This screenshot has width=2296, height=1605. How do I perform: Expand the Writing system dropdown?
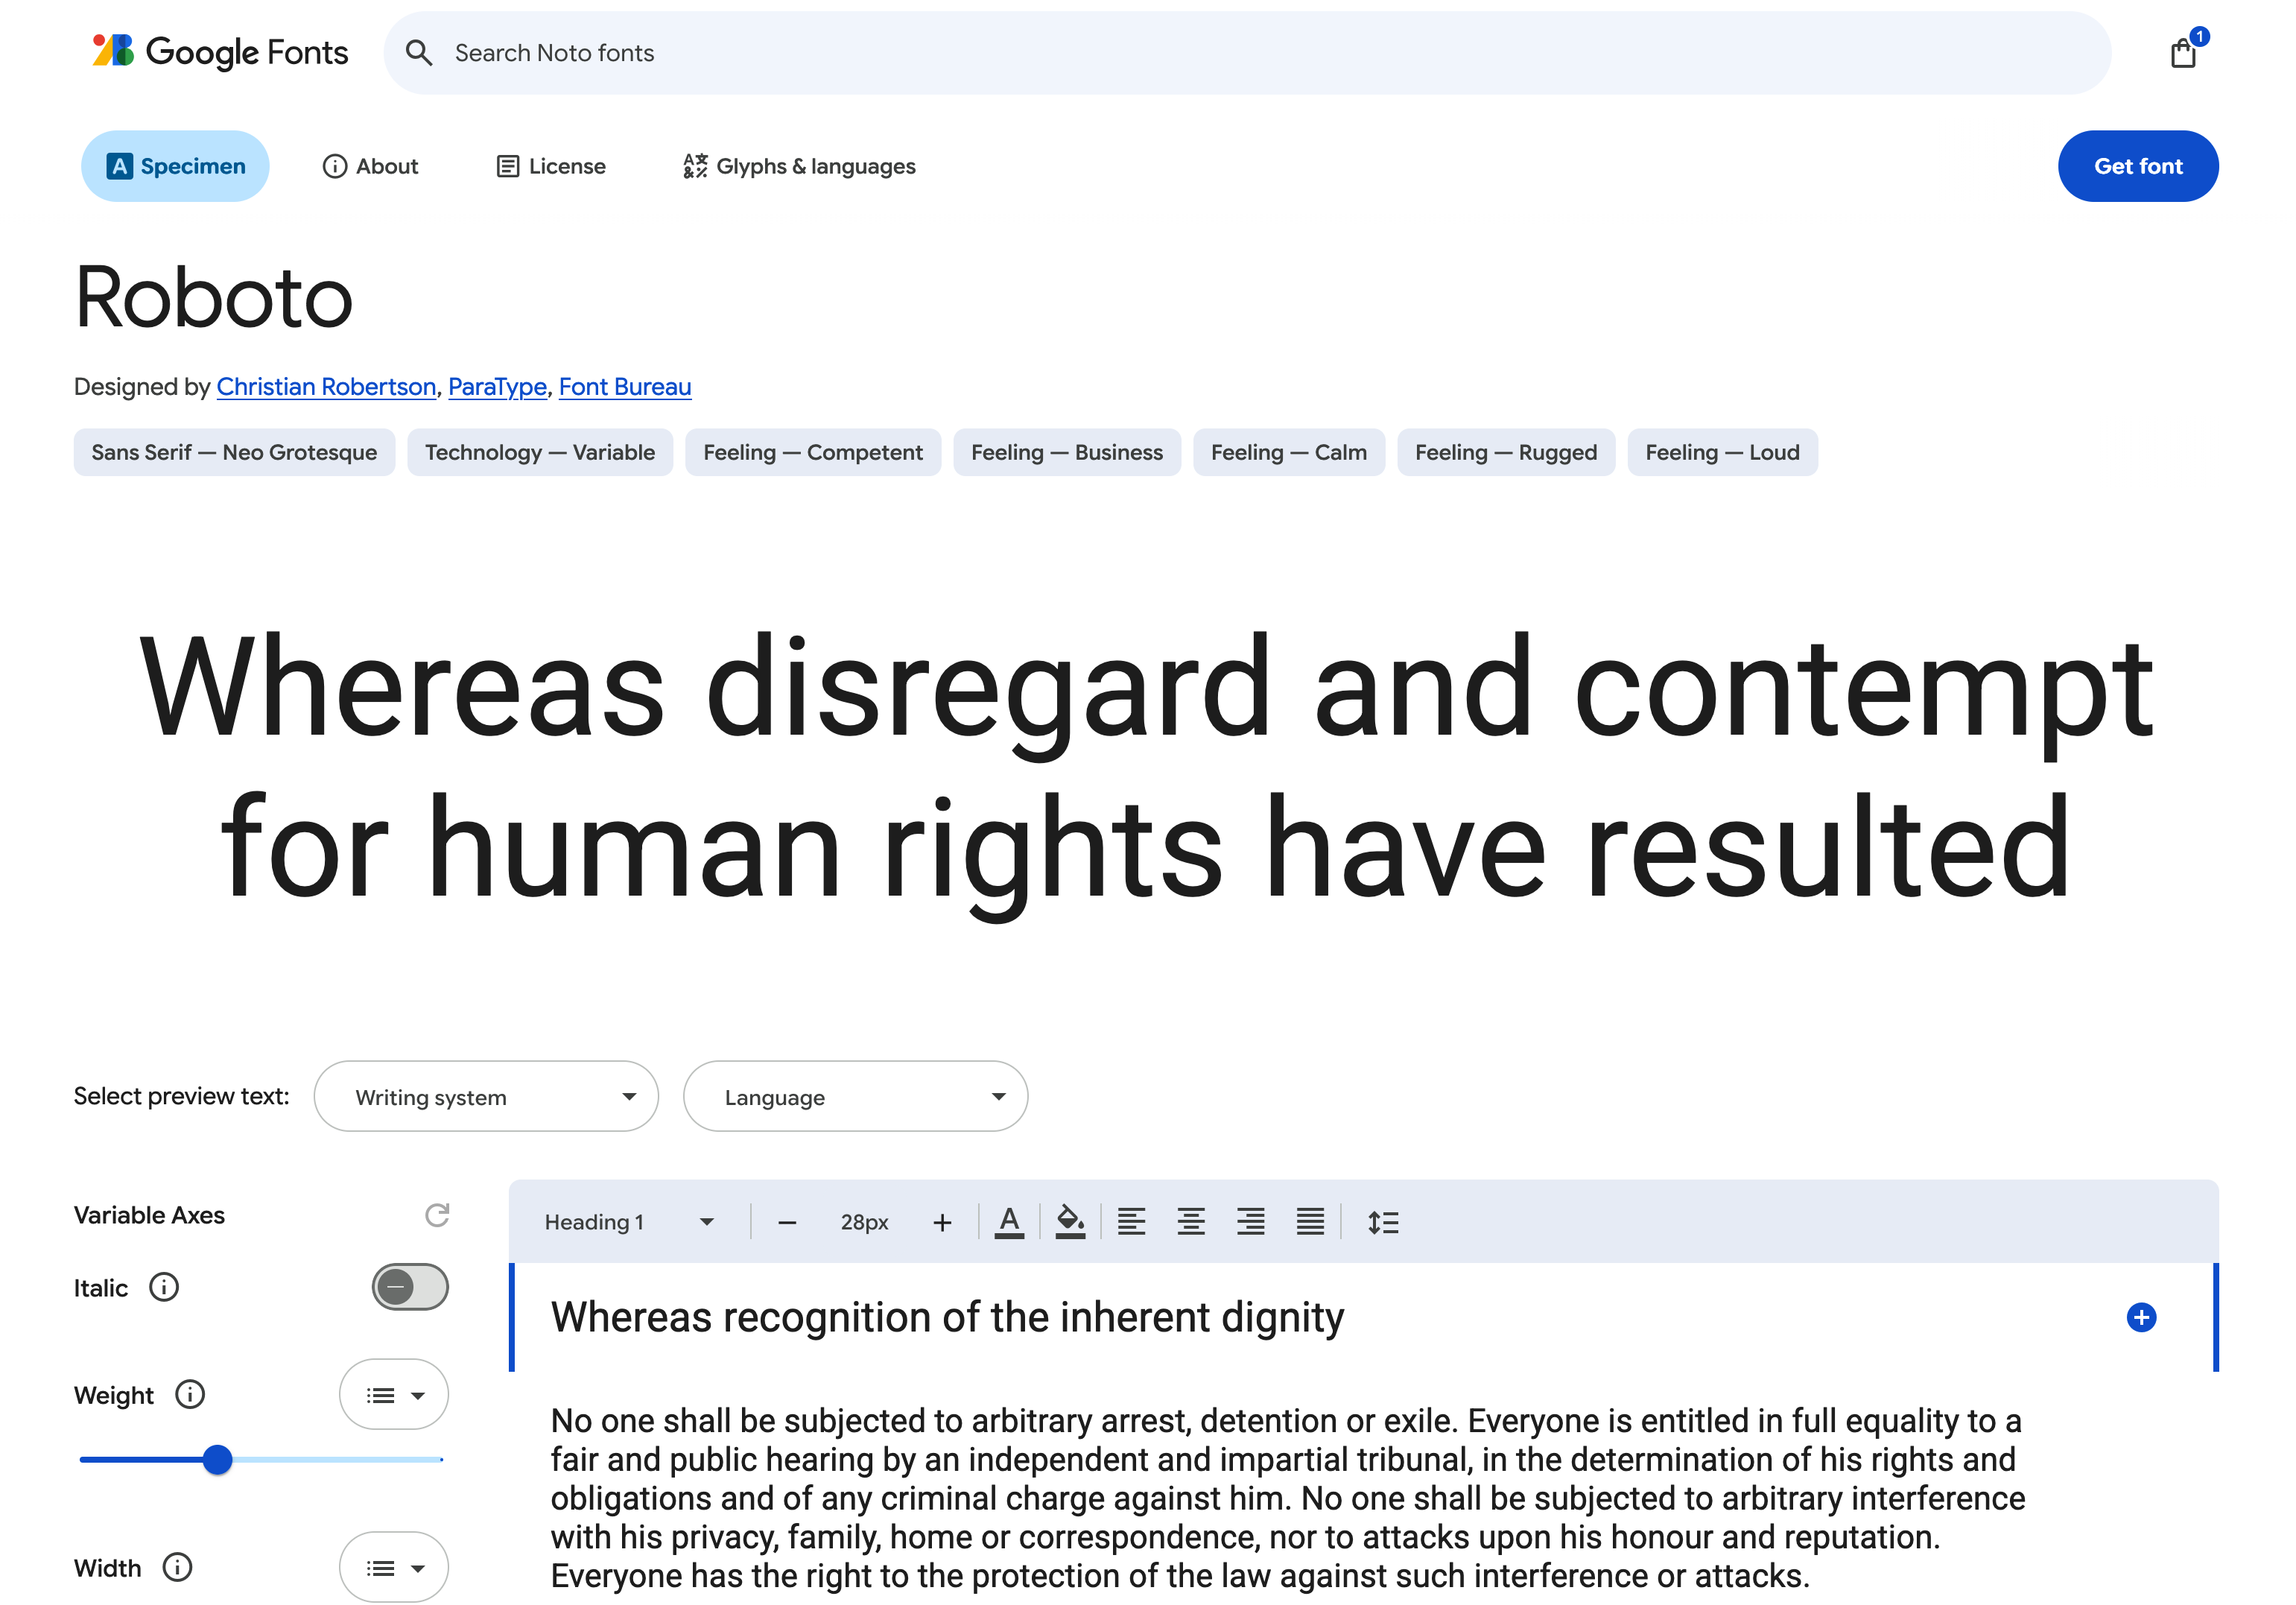486,1097
